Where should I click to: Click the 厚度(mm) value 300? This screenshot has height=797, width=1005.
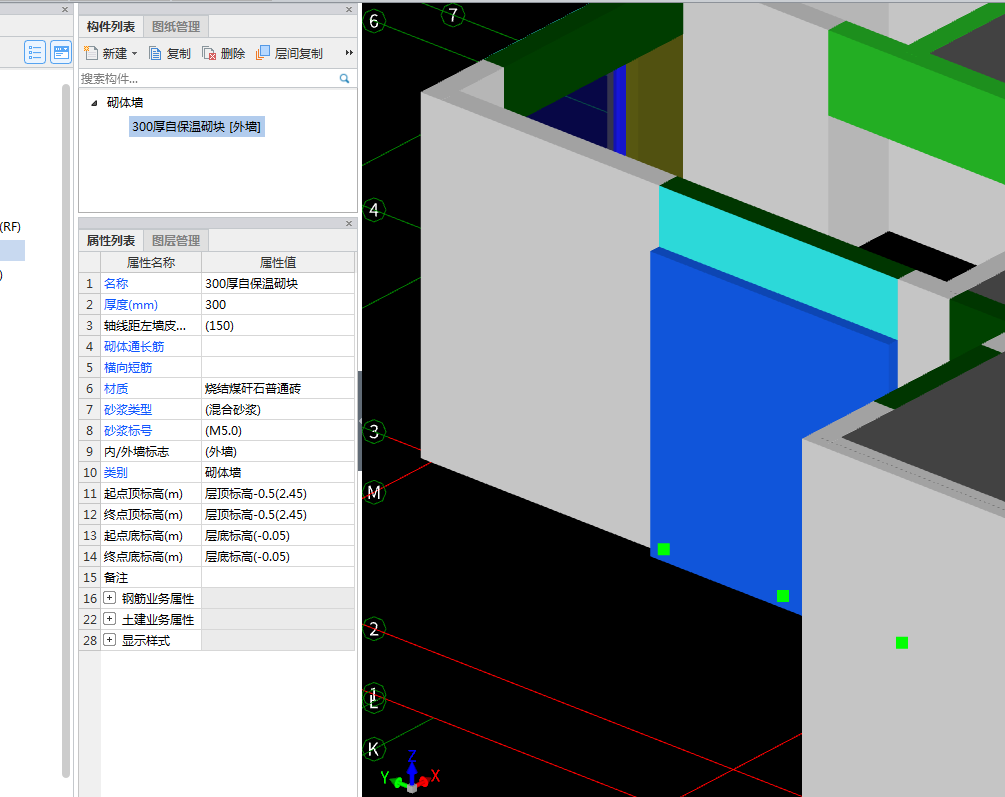tap(278, 305)
